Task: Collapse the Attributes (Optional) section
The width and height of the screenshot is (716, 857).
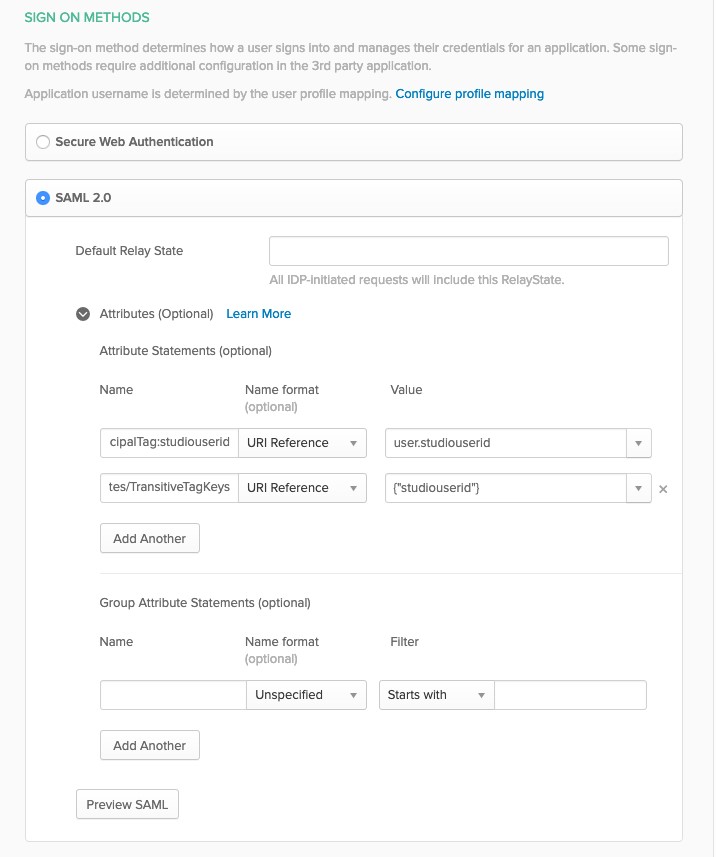Action: pos(83,314)
